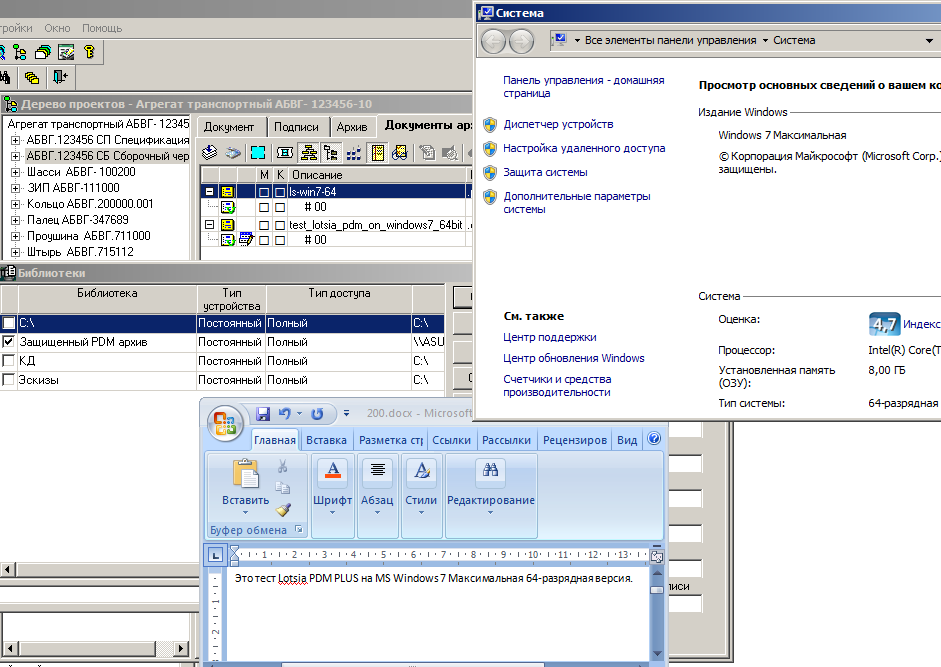Click the cyan square toolbar icon

pyautogui.click(x=258, y=152)
